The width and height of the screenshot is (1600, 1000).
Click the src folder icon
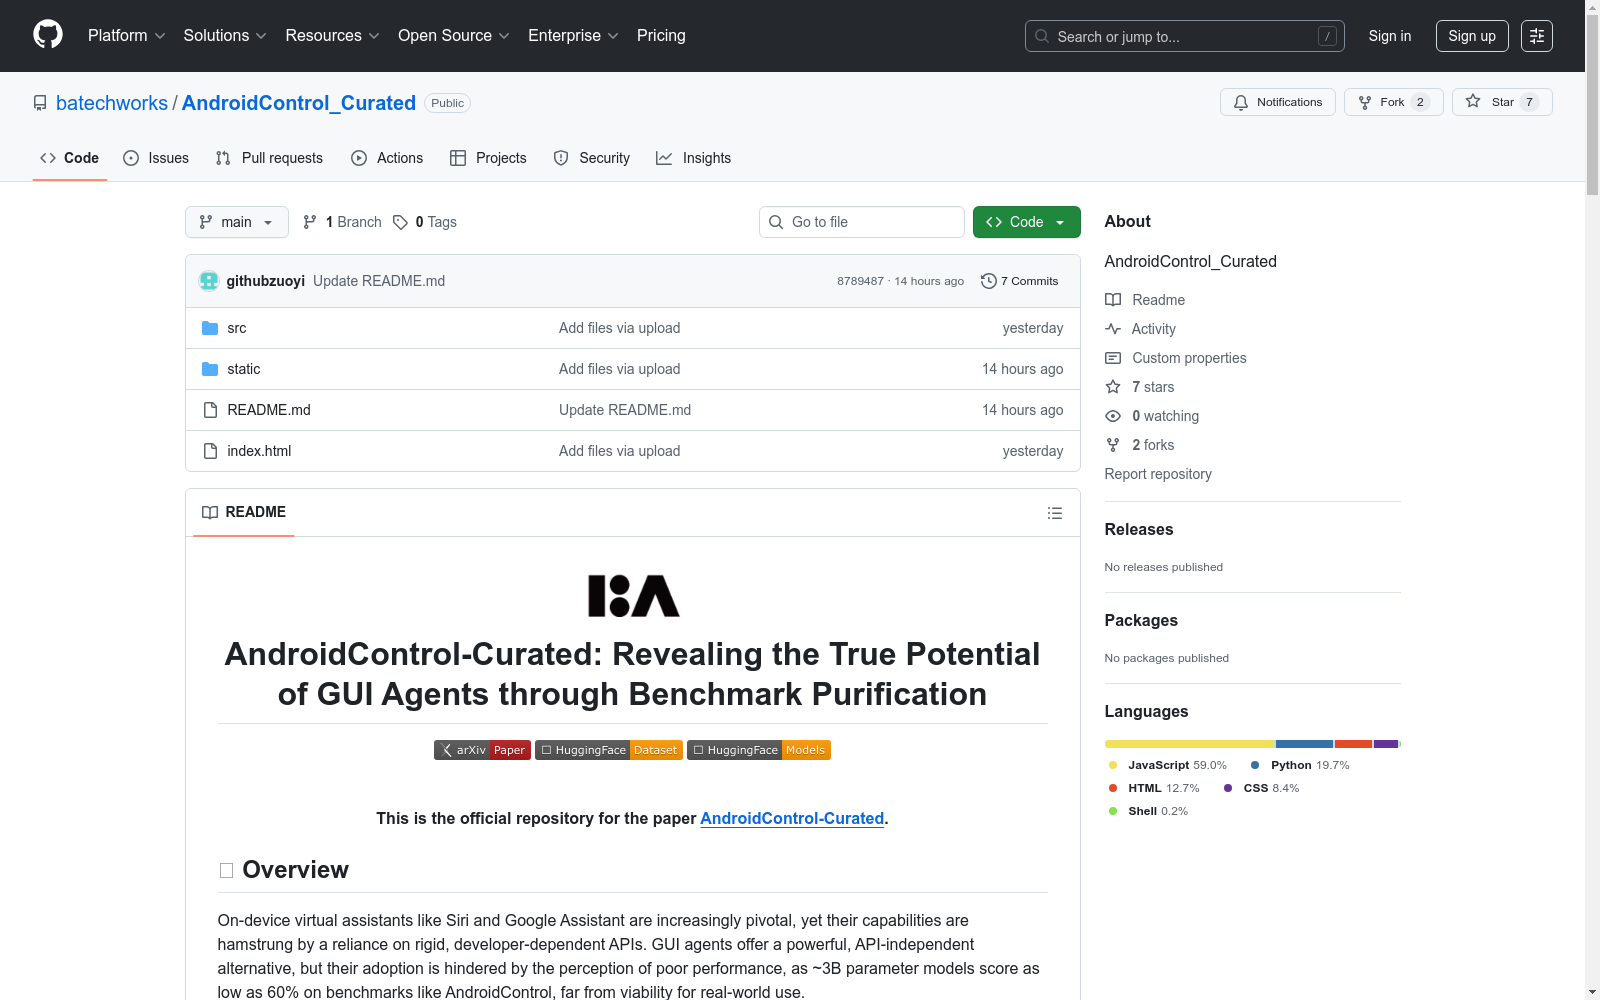(x=210, y=328)
